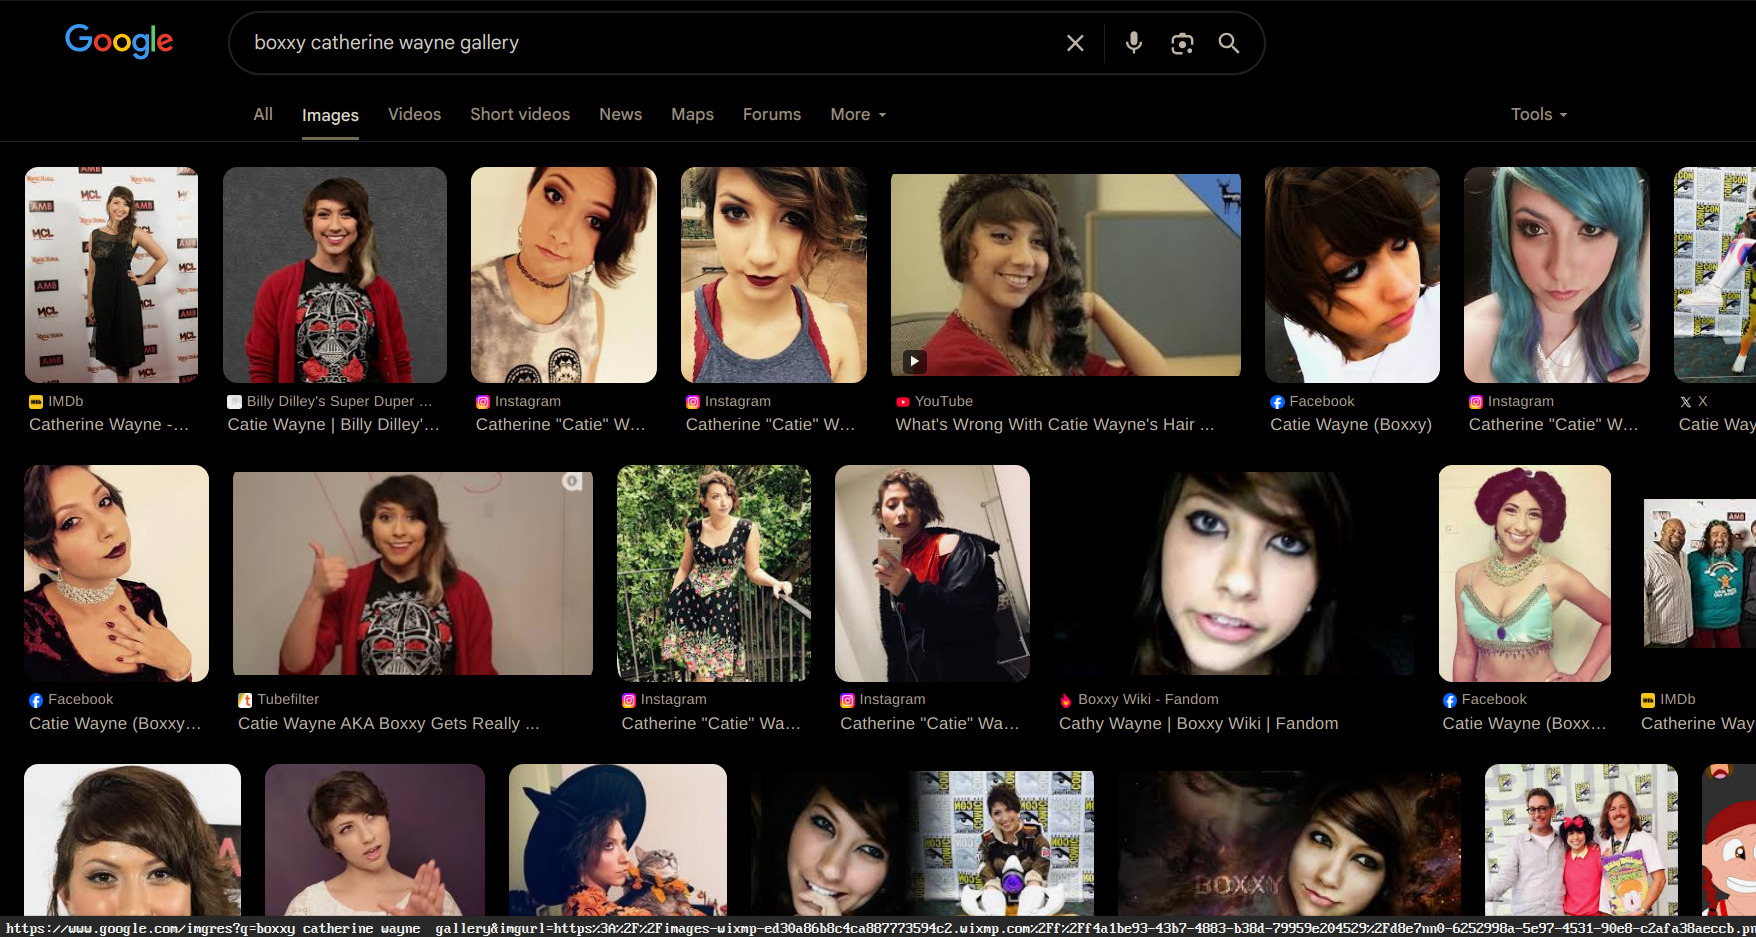Open the Boxxy Wiki Fandom close-up thumbnail
Screen dimensions: 1756x937
[x=1234, y=574]
